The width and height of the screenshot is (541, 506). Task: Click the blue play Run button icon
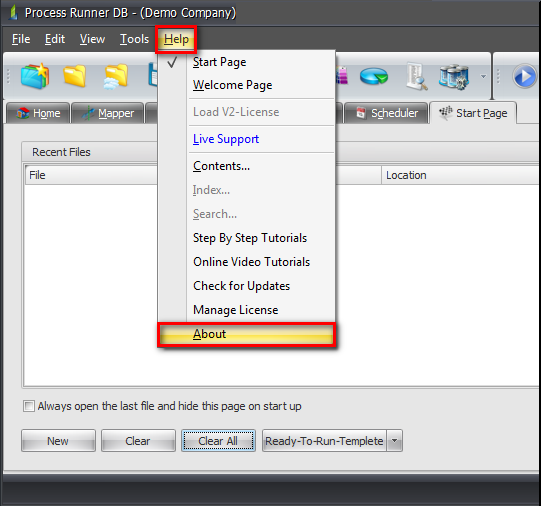point(524,76)
